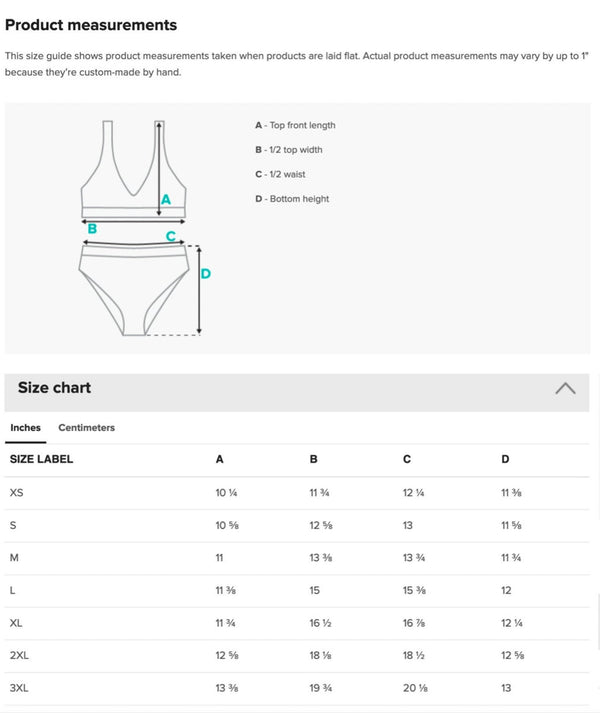The width and height of the screenshot is (600, 713).
Task: Switch to the Centimeters tab
Action: pos(86,428)
